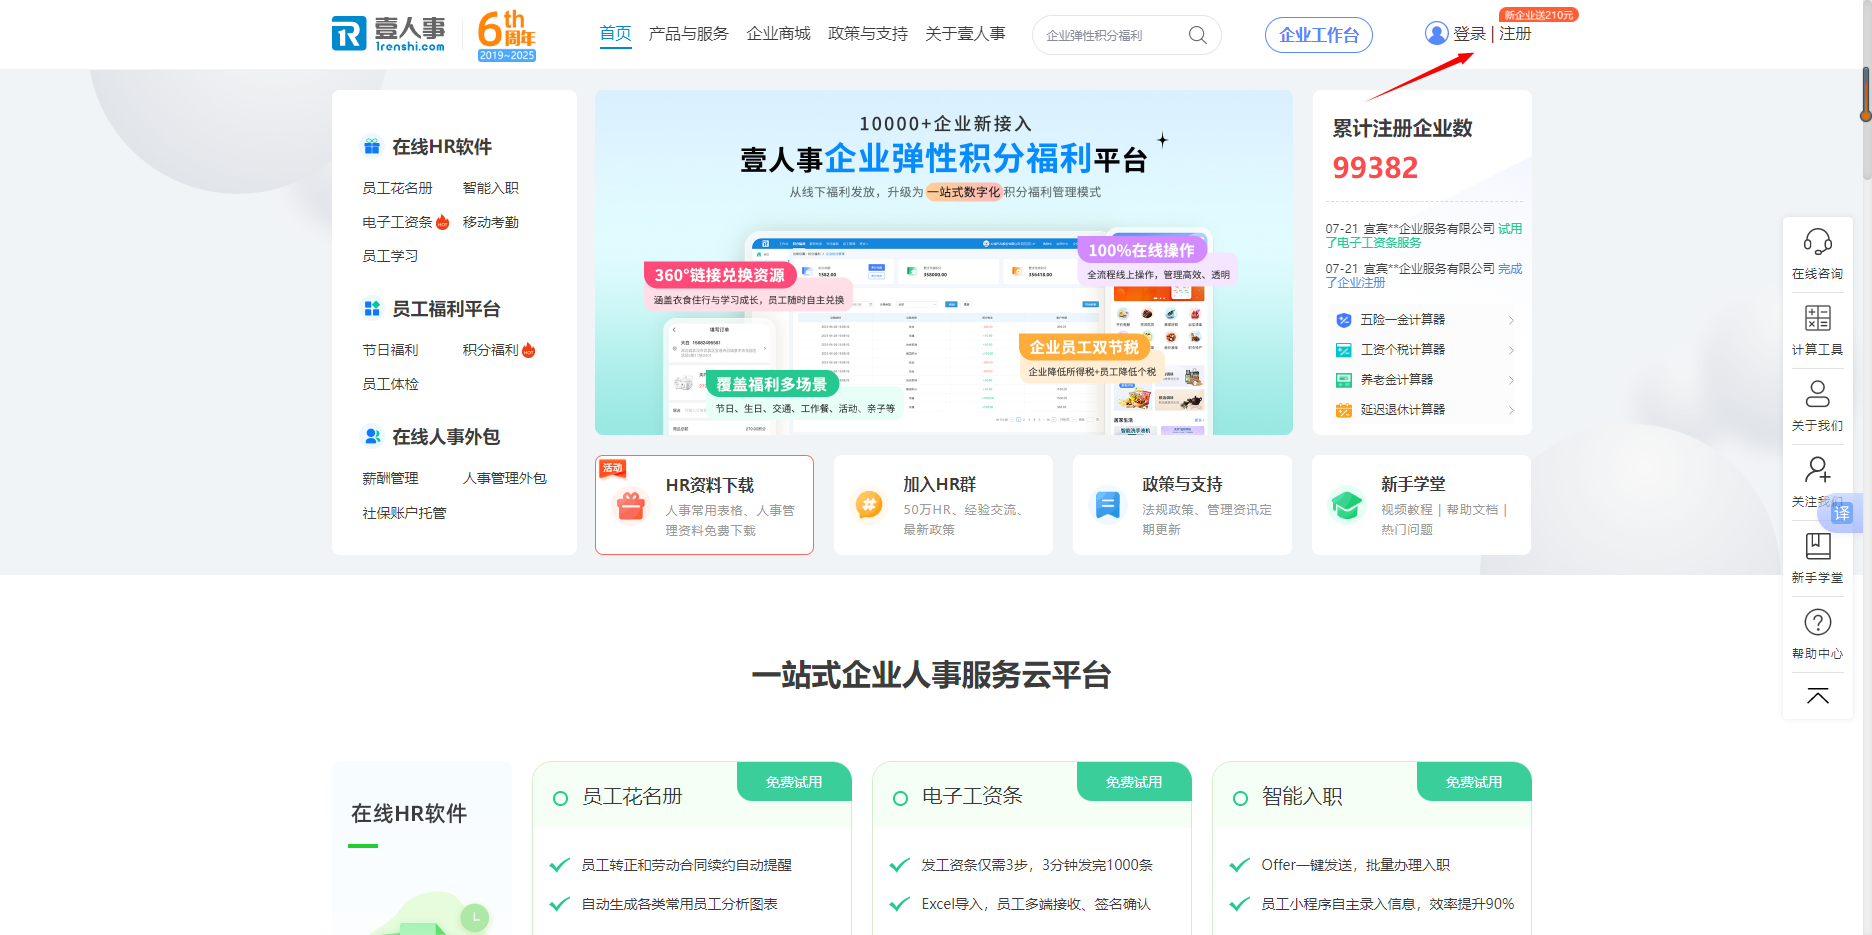
Task: Open the 节日福利 link
Action: pyautogui.click(x=390, y=350)
